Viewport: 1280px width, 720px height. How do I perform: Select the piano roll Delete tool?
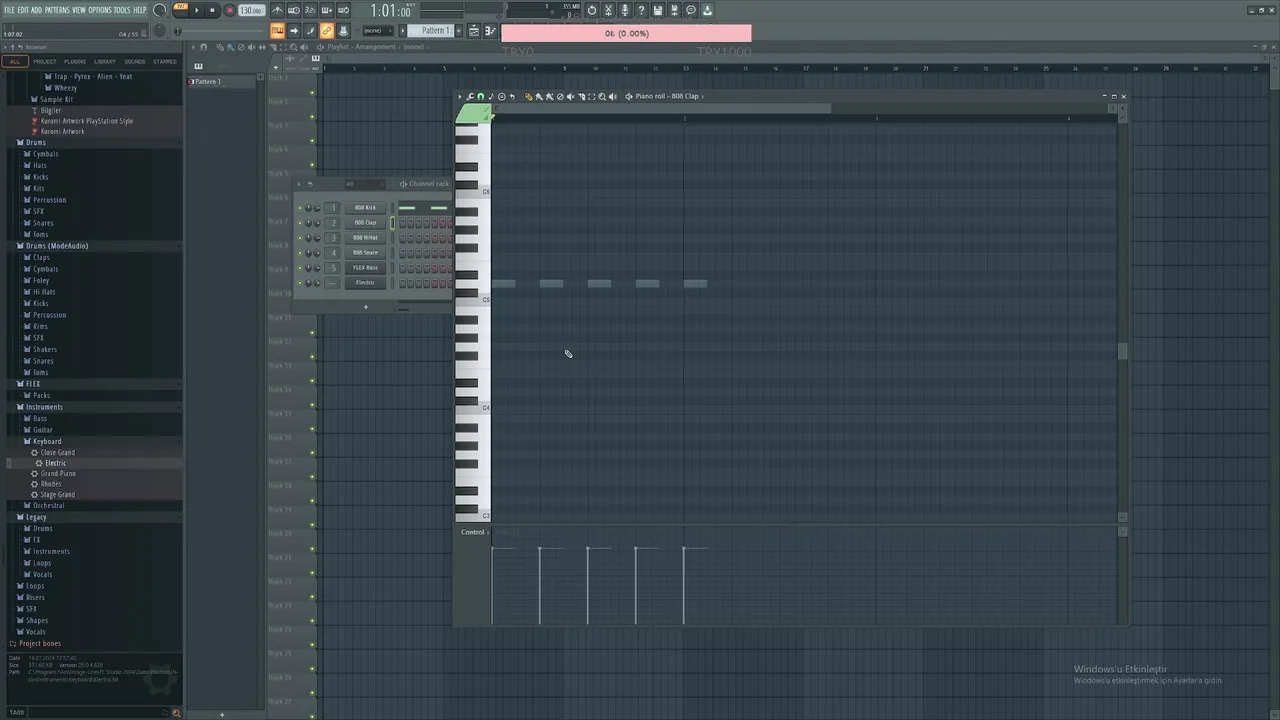pos(559,96)
